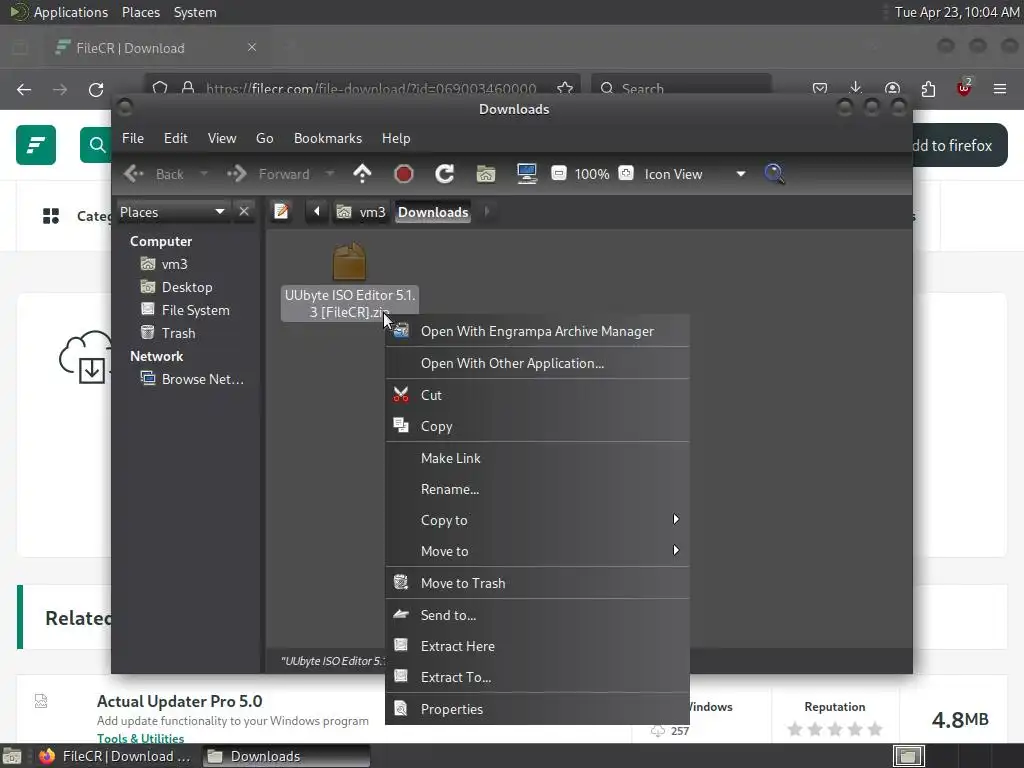The height and width of the screenshot is (768, 1024).
Task: Zoom out using minus icon
Action: click(559, 173)
